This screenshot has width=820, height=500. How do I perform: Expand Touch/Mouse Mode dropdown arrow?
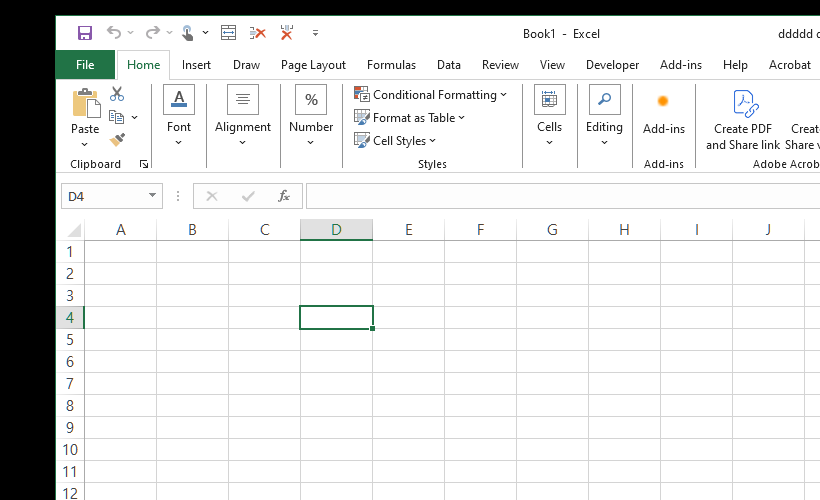point(206,33)
